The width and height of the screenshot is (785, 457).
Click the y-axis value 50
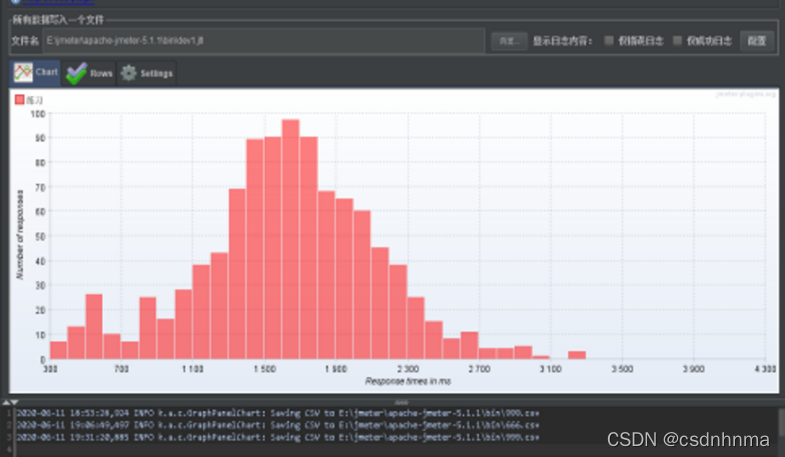pyautogui.click(x=40, y=236)
